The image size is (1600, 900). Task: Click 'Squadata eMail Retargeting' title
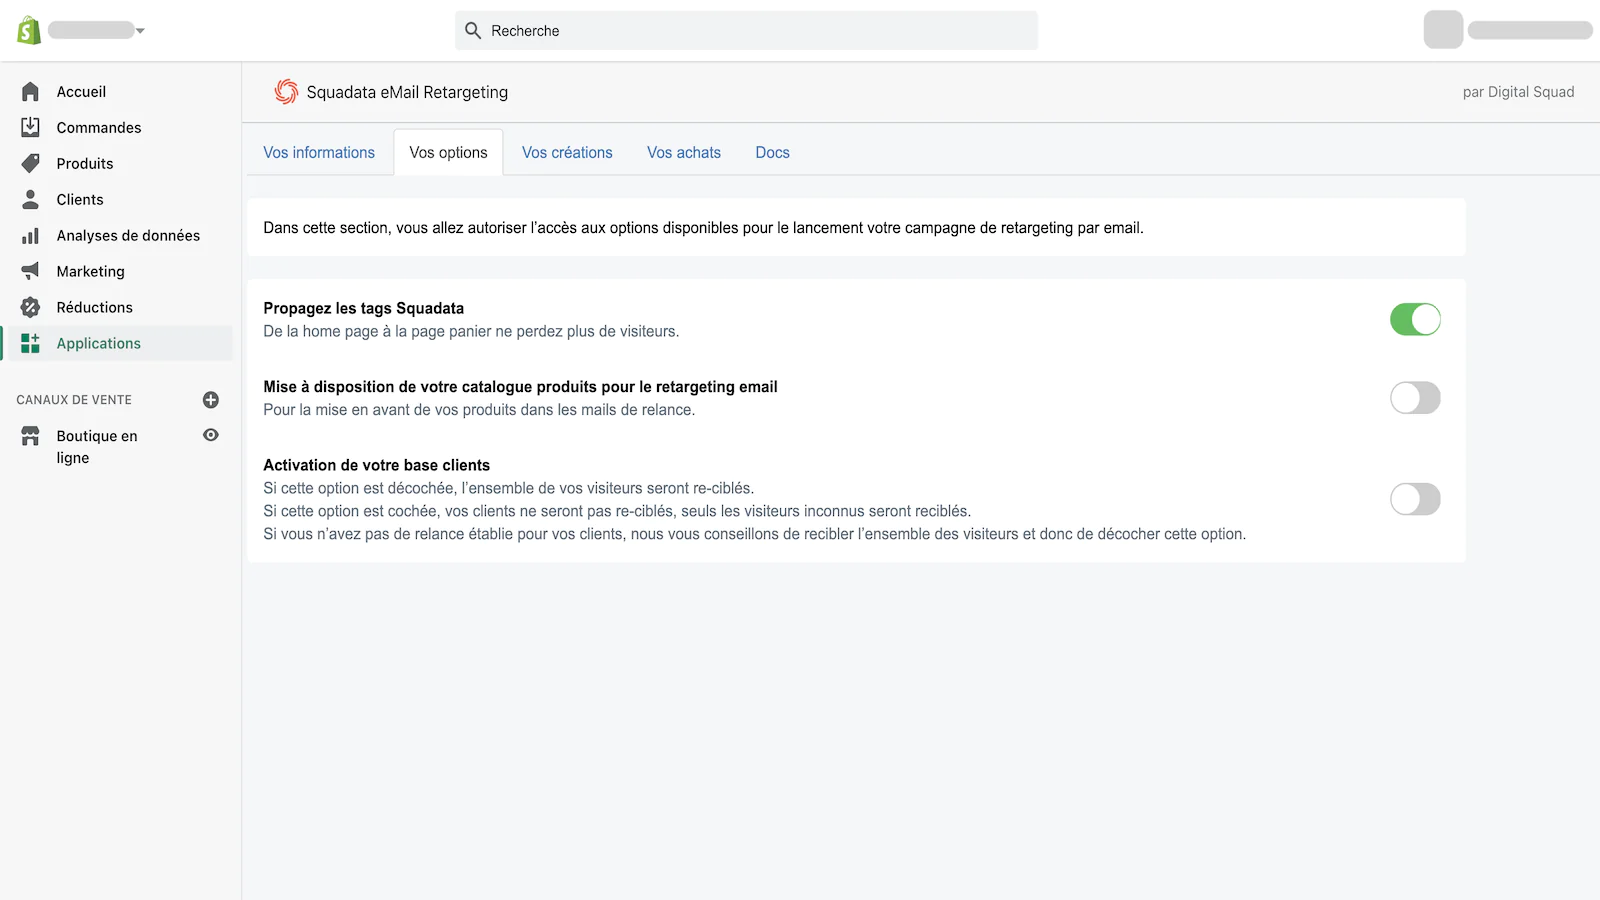click(407, 92)
